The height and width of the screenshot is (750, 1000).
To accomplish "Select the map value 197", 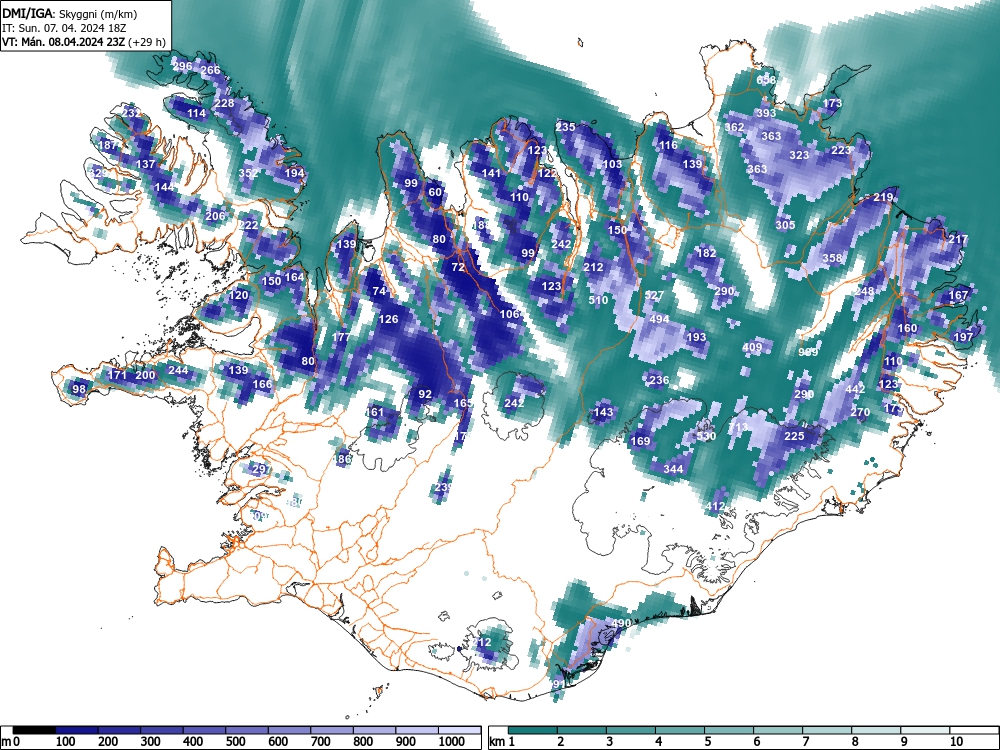I will point(963,337).
